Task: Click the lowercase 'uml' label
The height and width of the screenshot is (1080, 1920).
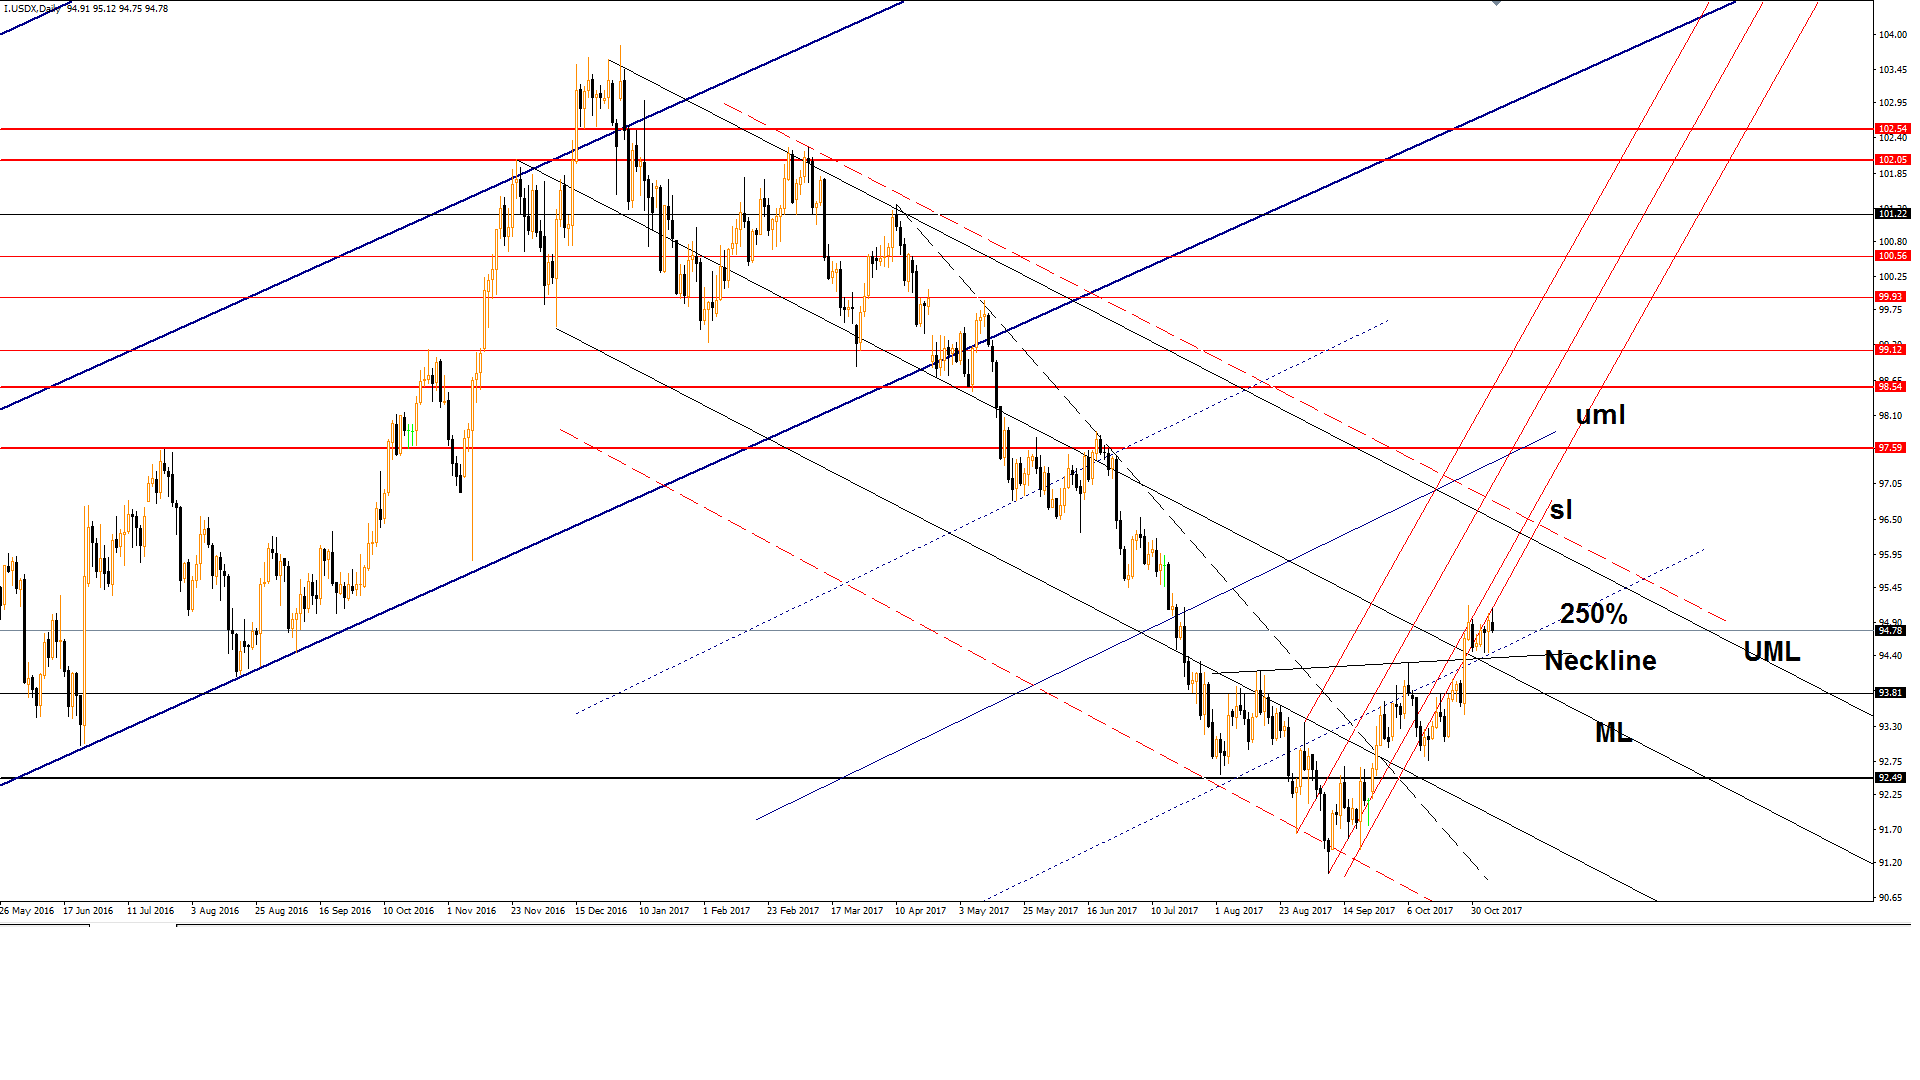Action: click(1600, 414)
